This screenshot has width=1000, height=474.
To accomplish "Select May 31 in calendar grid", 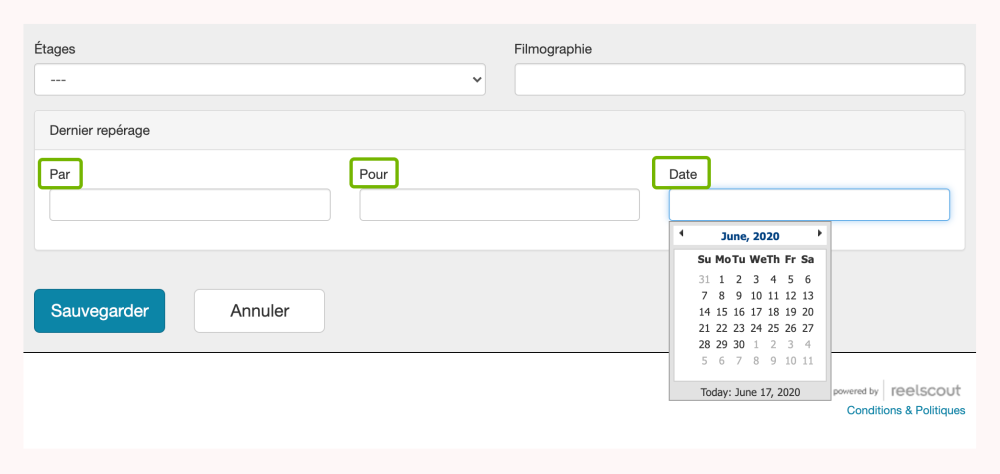I will (x=704, y=280).
